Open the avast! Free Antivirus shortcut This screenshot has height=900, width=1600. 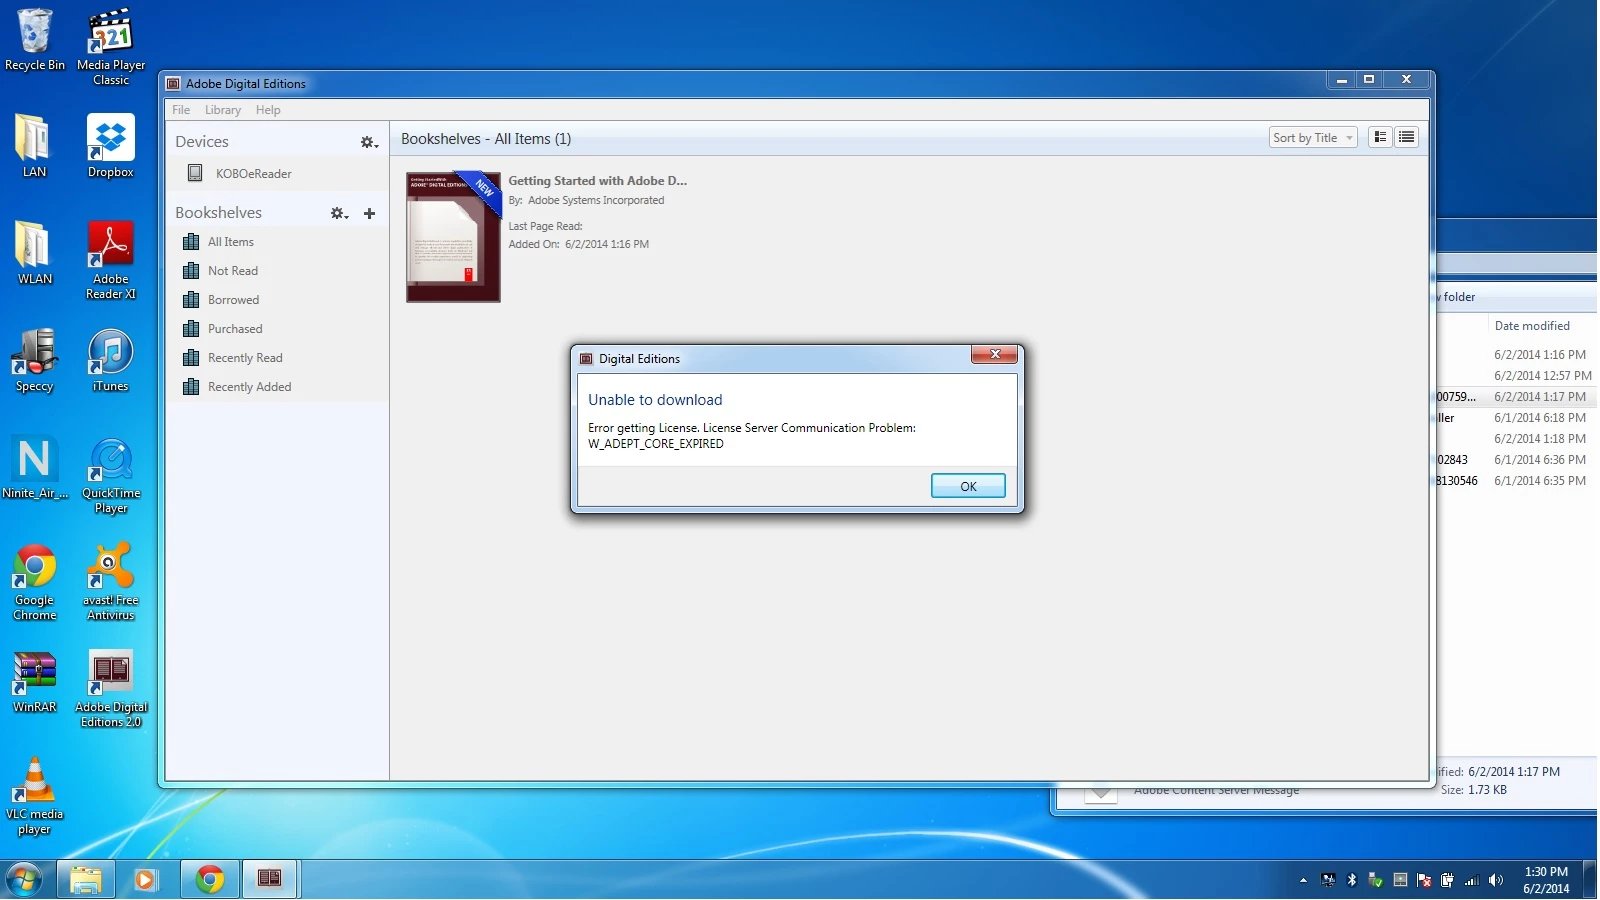click(x=111, y=582)
